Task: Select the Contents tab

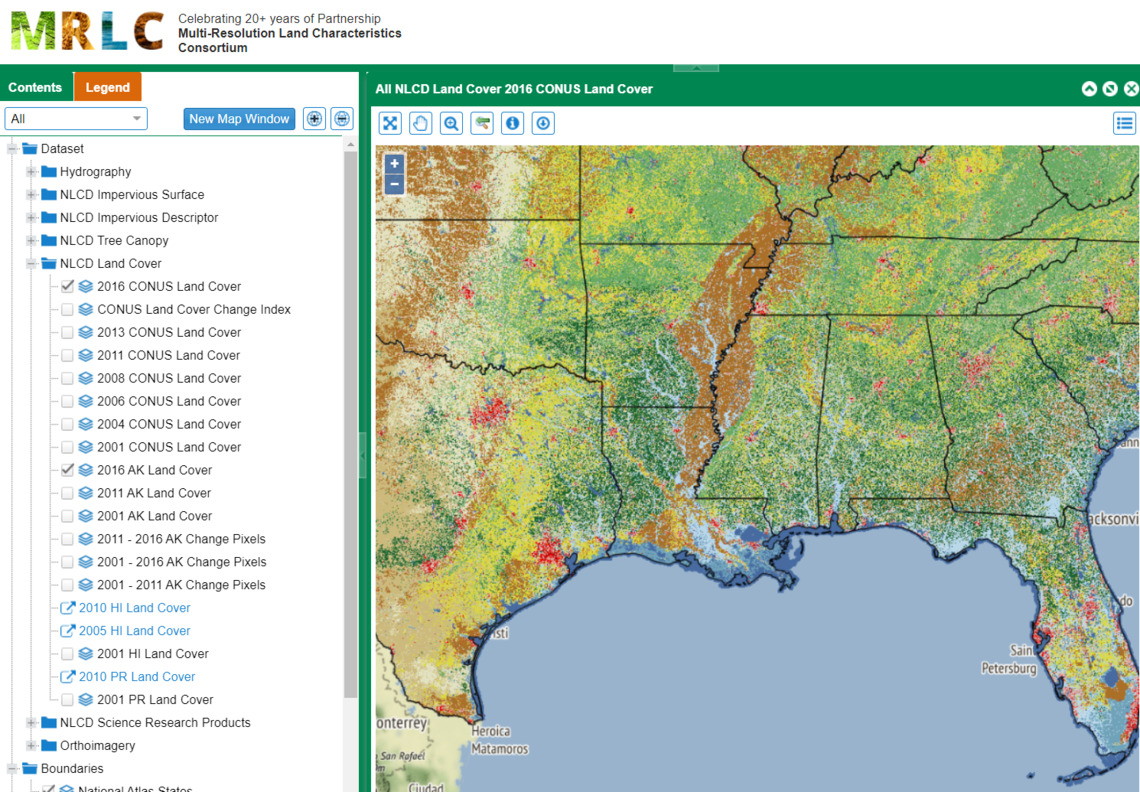Action: (37, 87)
